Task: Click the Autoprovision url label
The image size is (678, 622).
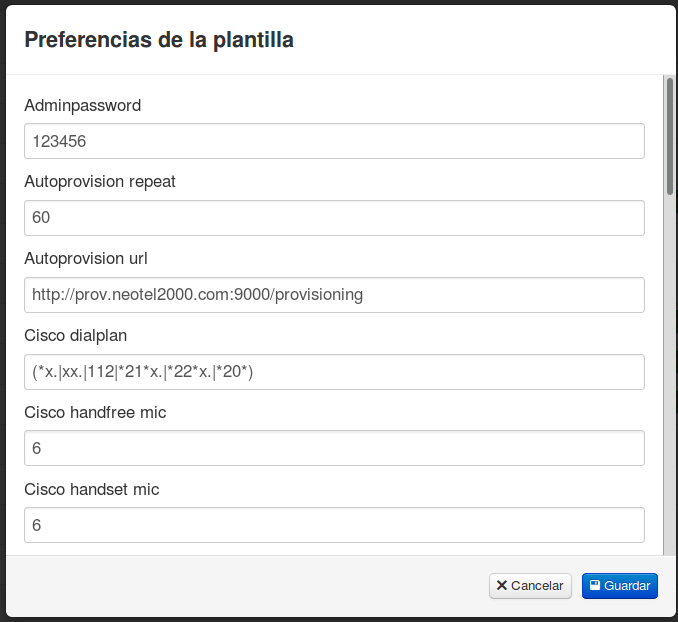Action: [86, 258]
